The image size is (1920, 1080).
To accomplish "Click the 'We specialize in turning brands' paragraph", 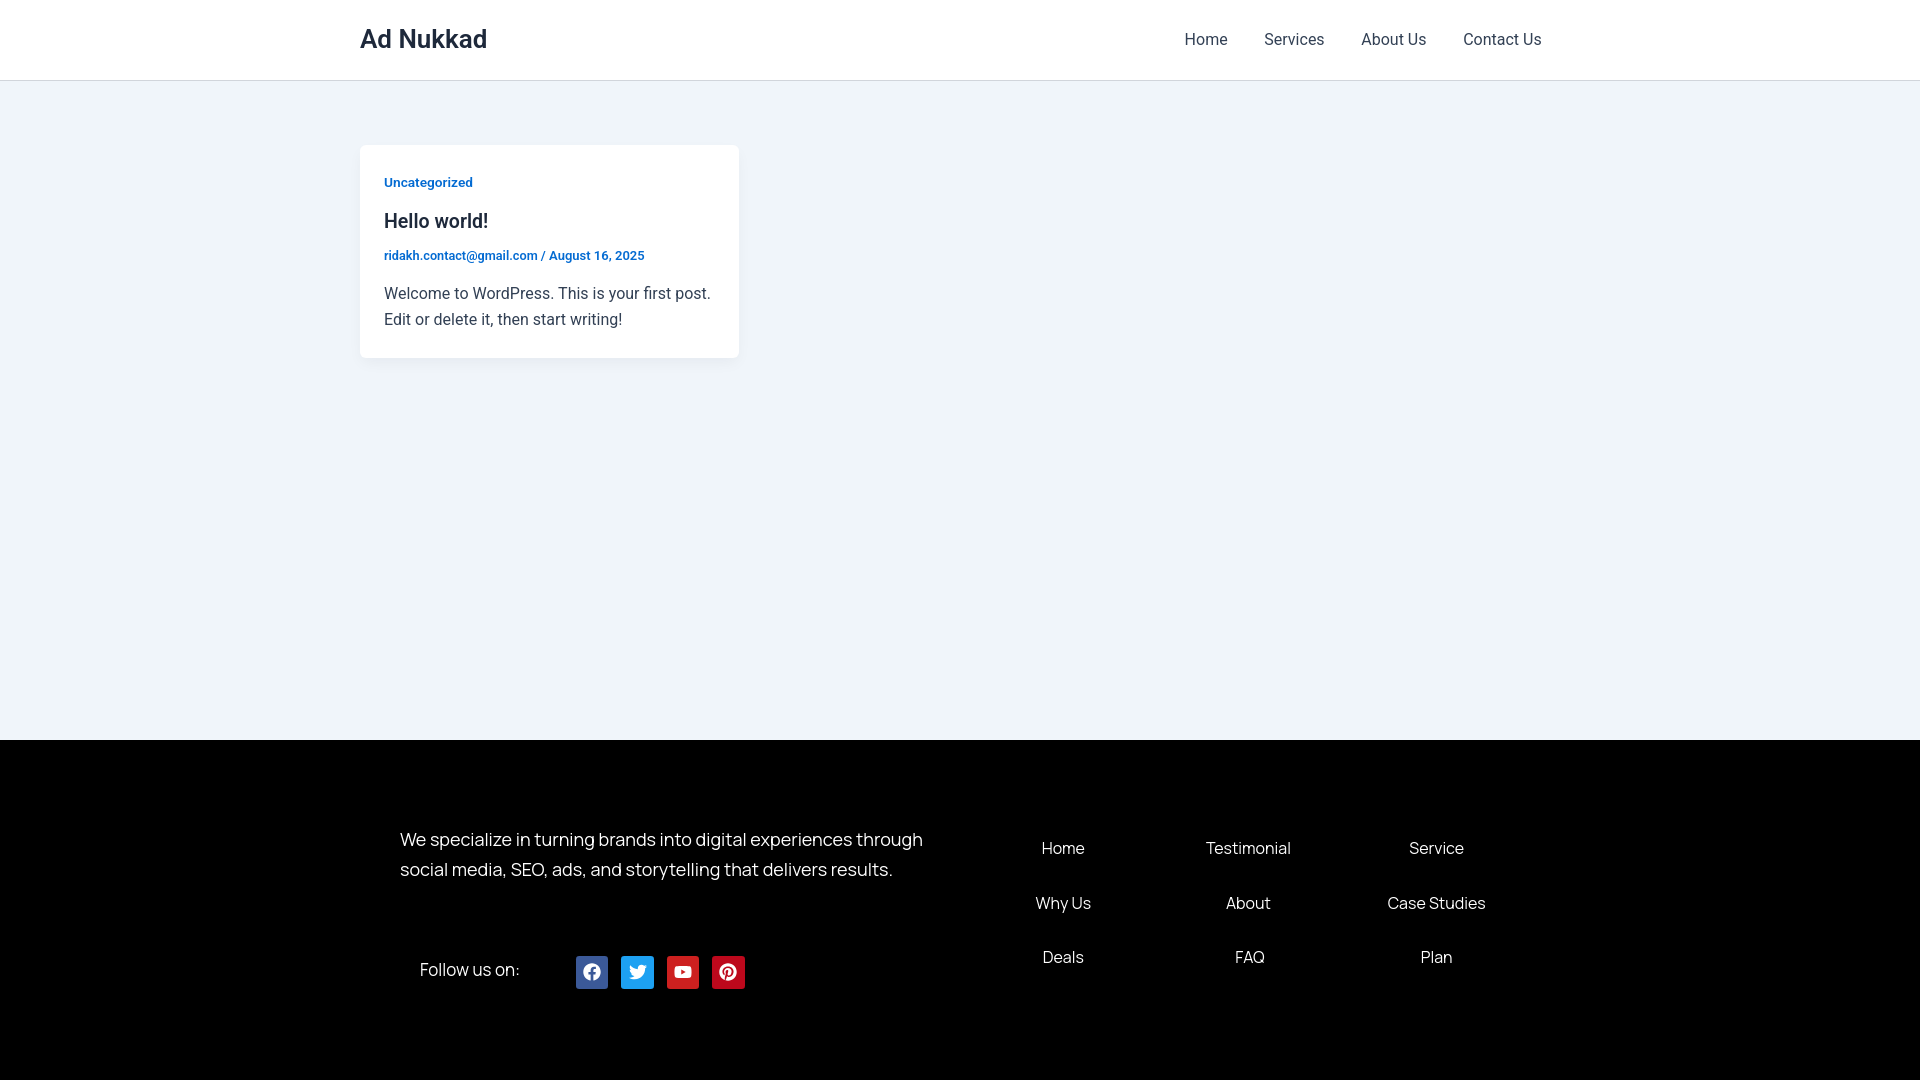I will 661,855.
